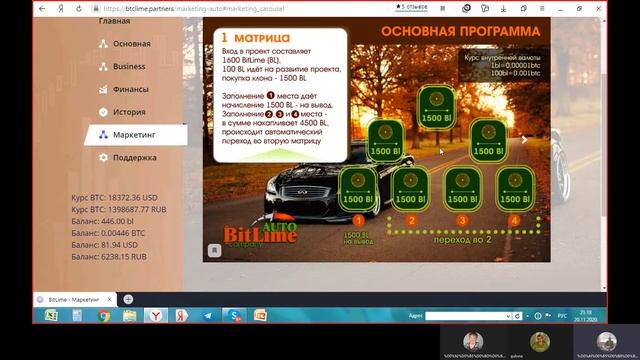640x360 pixels.
Task: Click the переход во 2 label
Action: click(462, 240)
